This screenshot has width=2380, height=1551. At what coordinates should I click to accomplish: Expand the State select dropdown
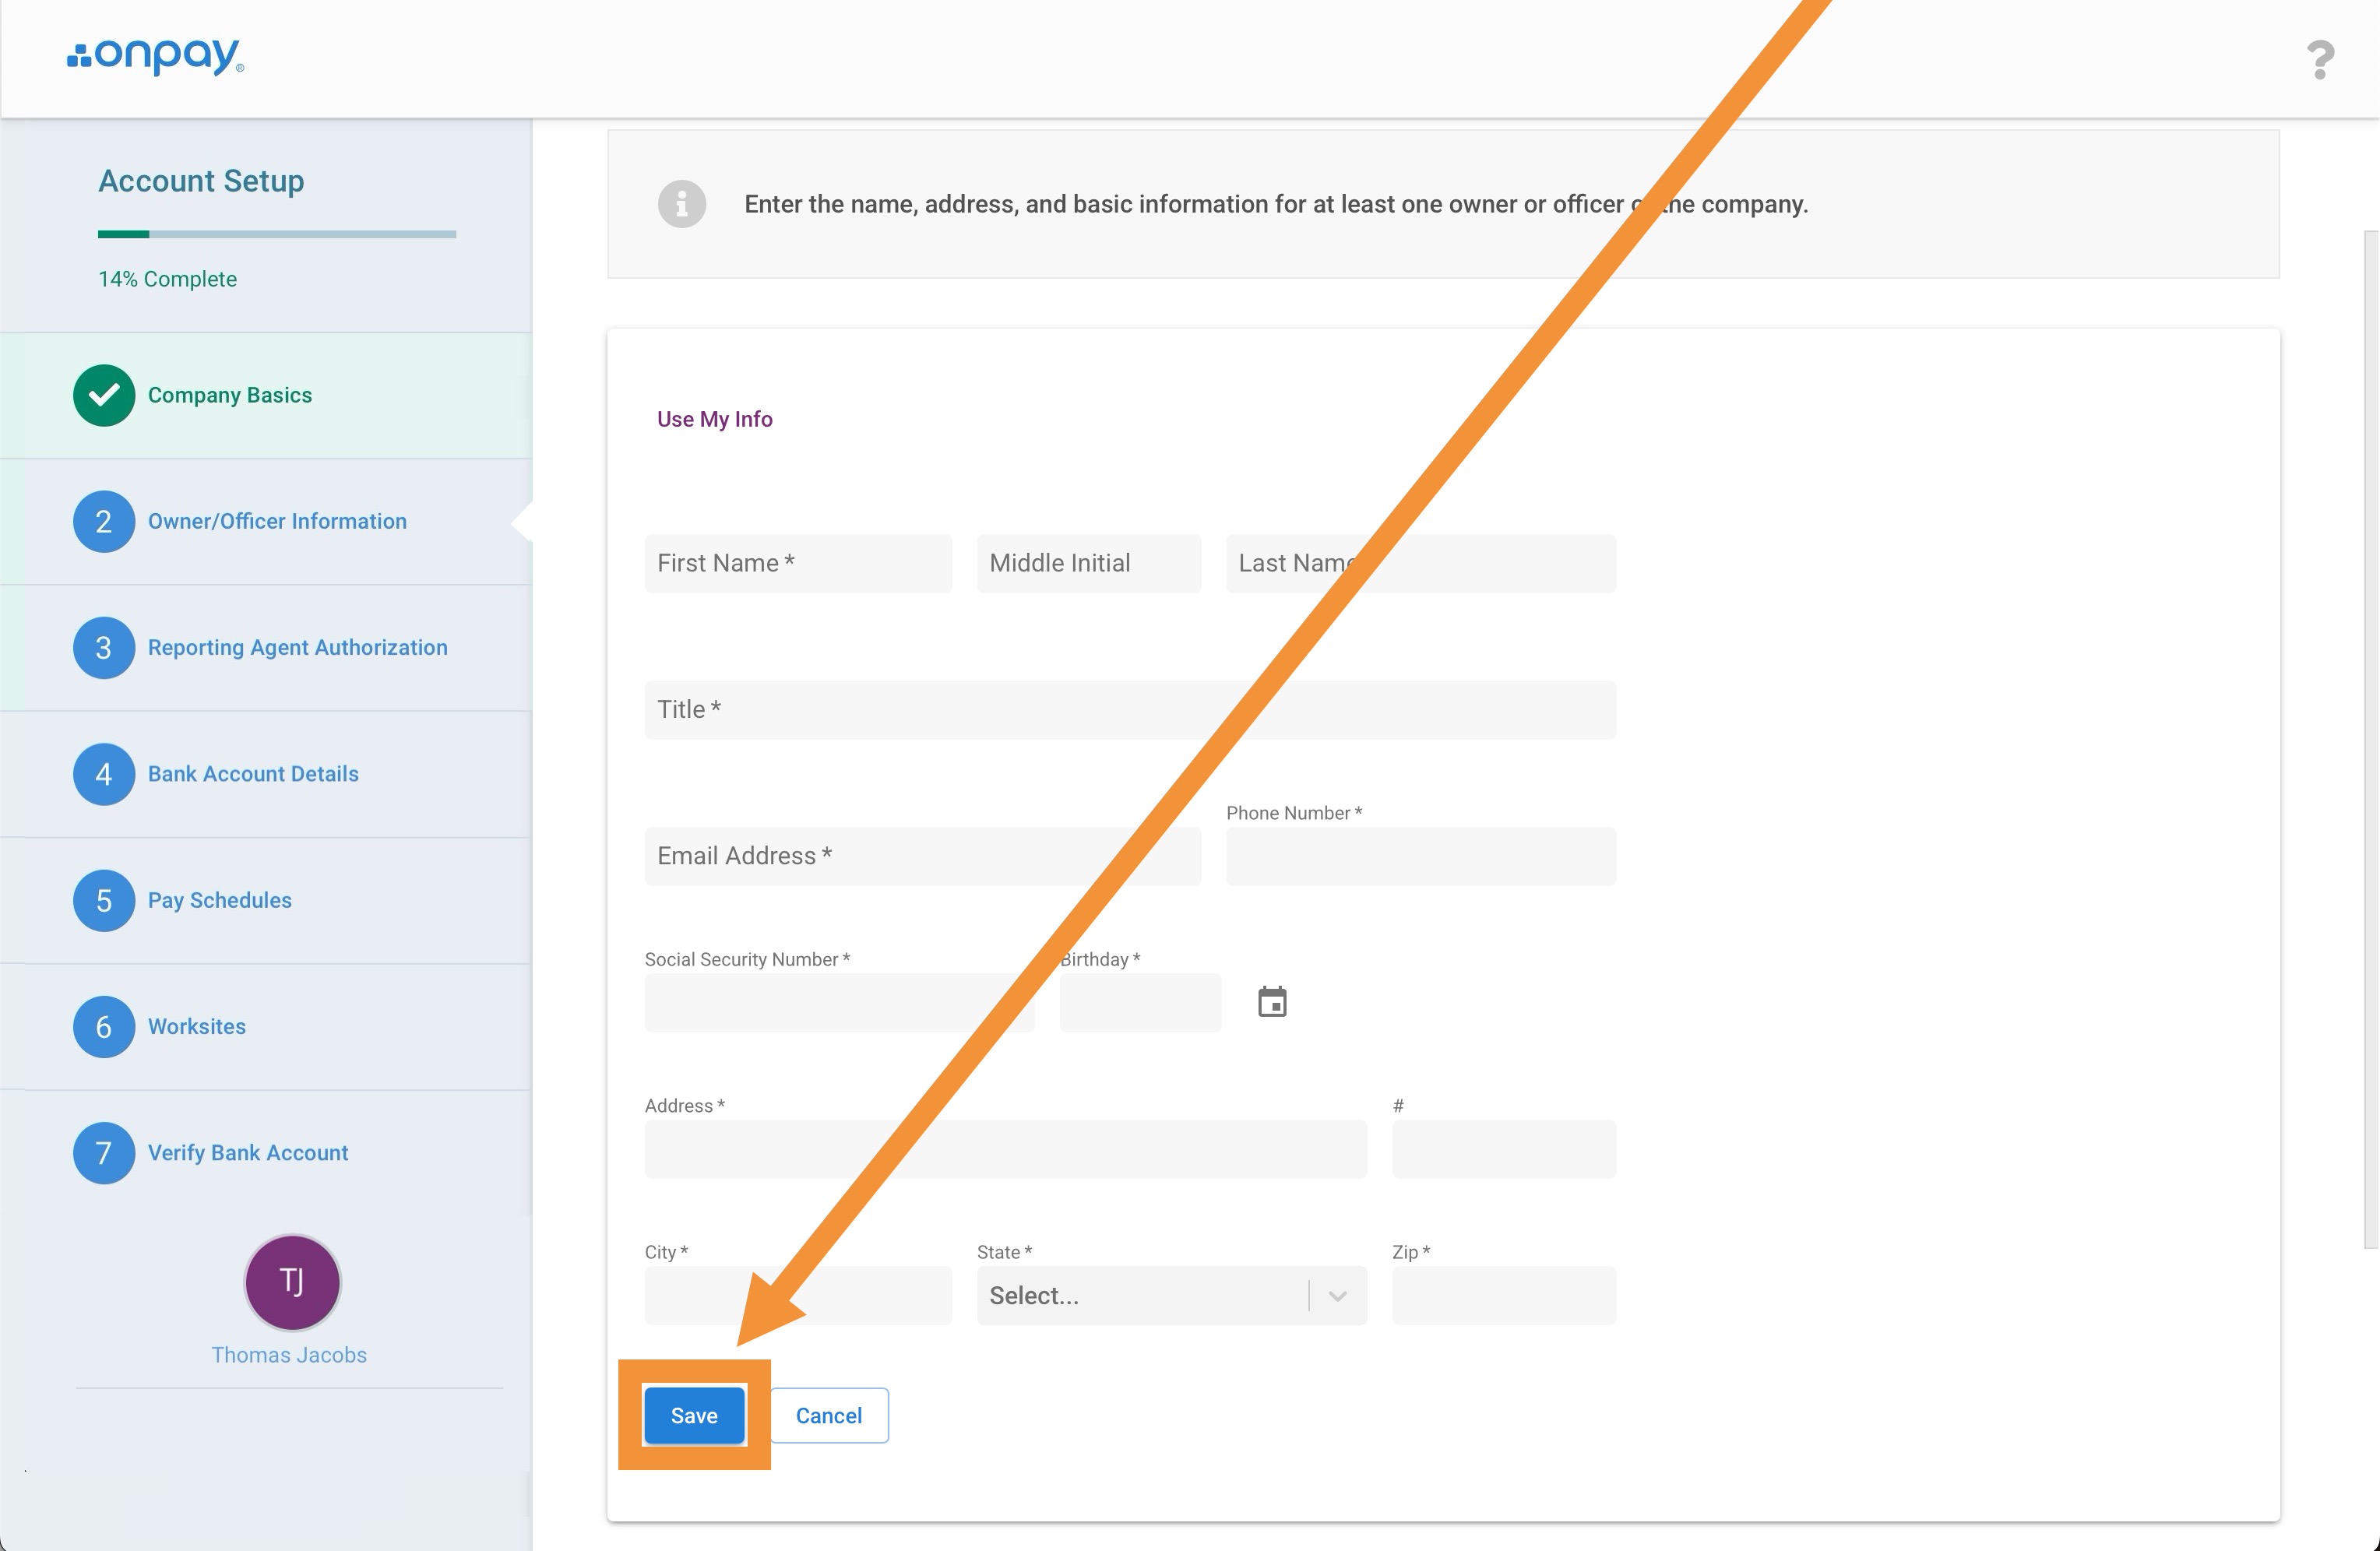tap(1140, 1295)
